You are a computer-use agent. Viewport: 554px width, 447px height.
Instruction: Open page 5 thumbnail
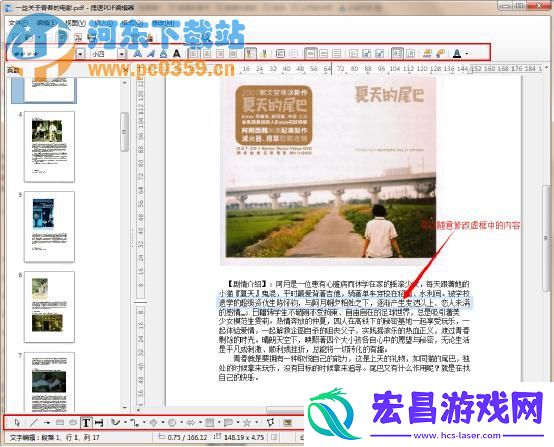49,227
